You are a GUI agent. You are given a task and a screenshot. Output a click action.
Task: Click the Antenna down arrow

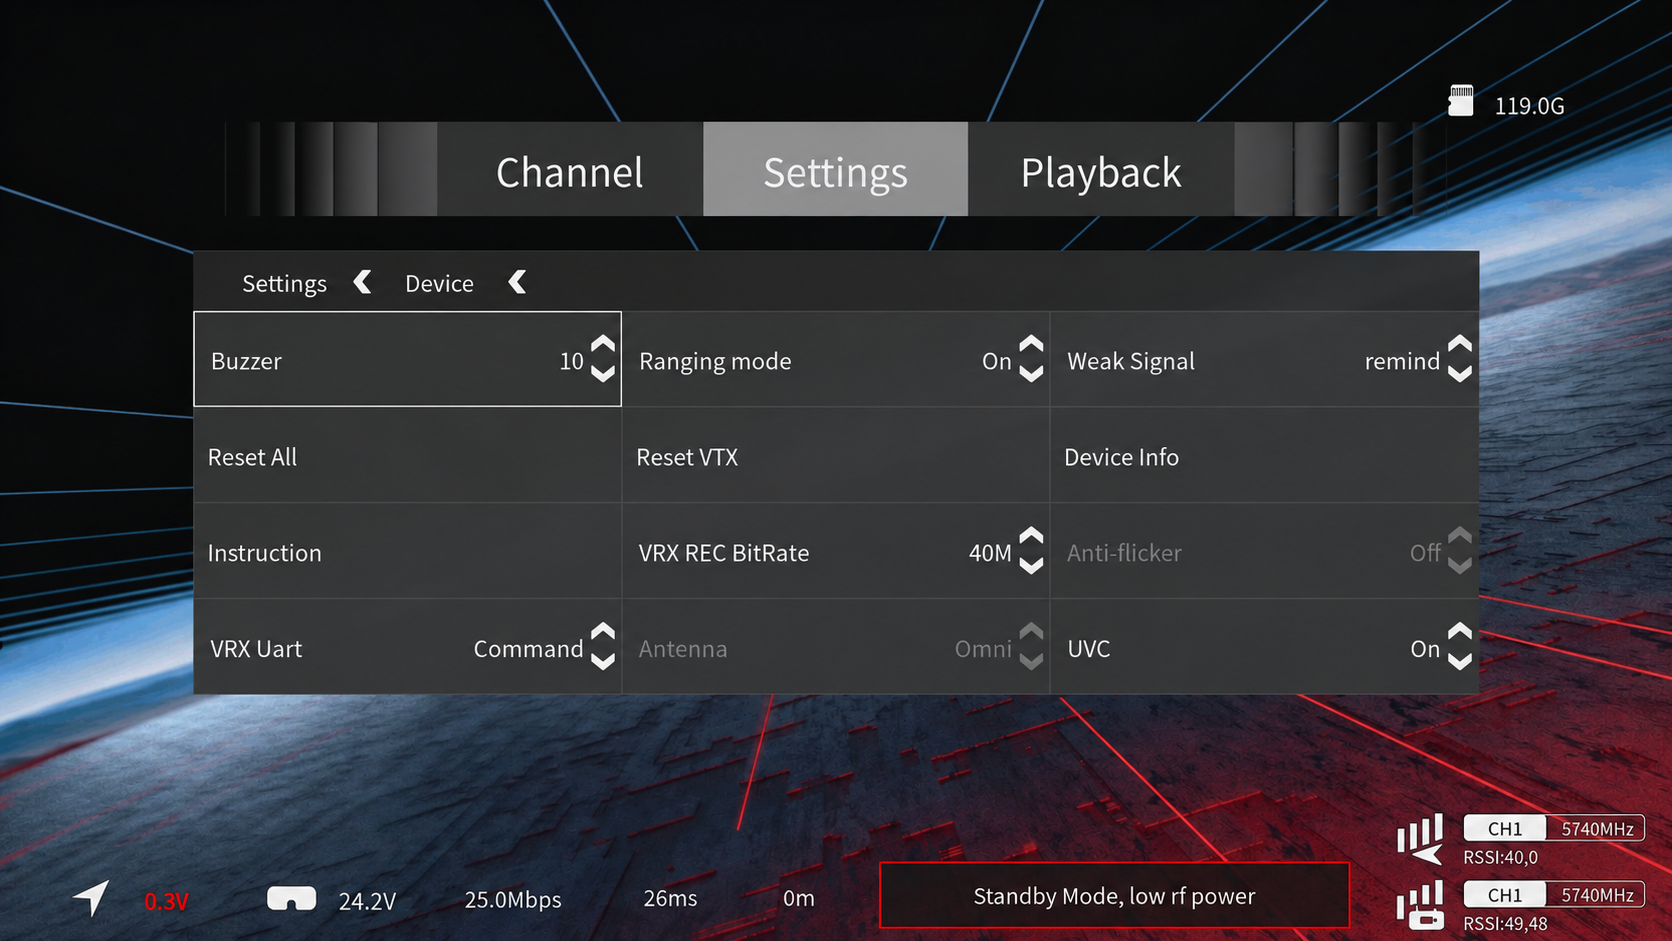(1031, 662)
